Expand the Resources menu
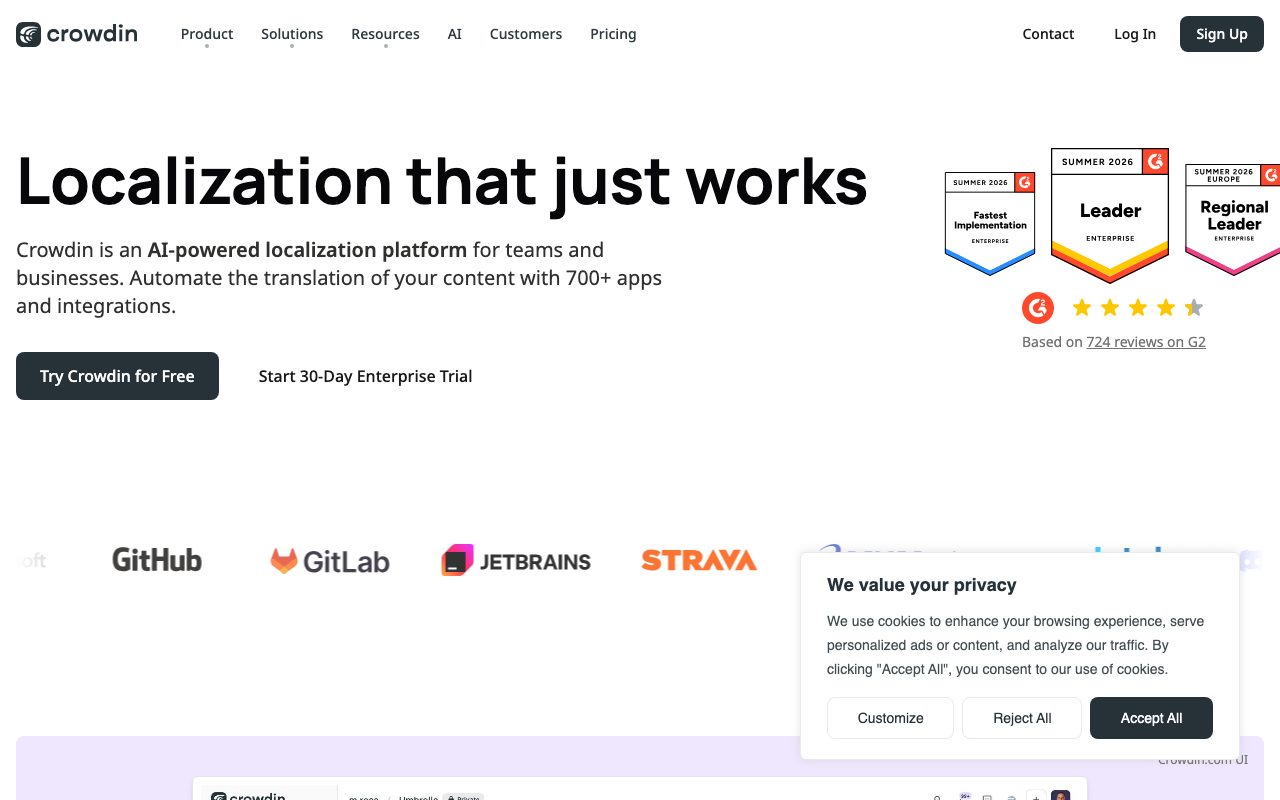This screenshot has height=800, width=1280. pyautogui.click(x=385, y=34)
